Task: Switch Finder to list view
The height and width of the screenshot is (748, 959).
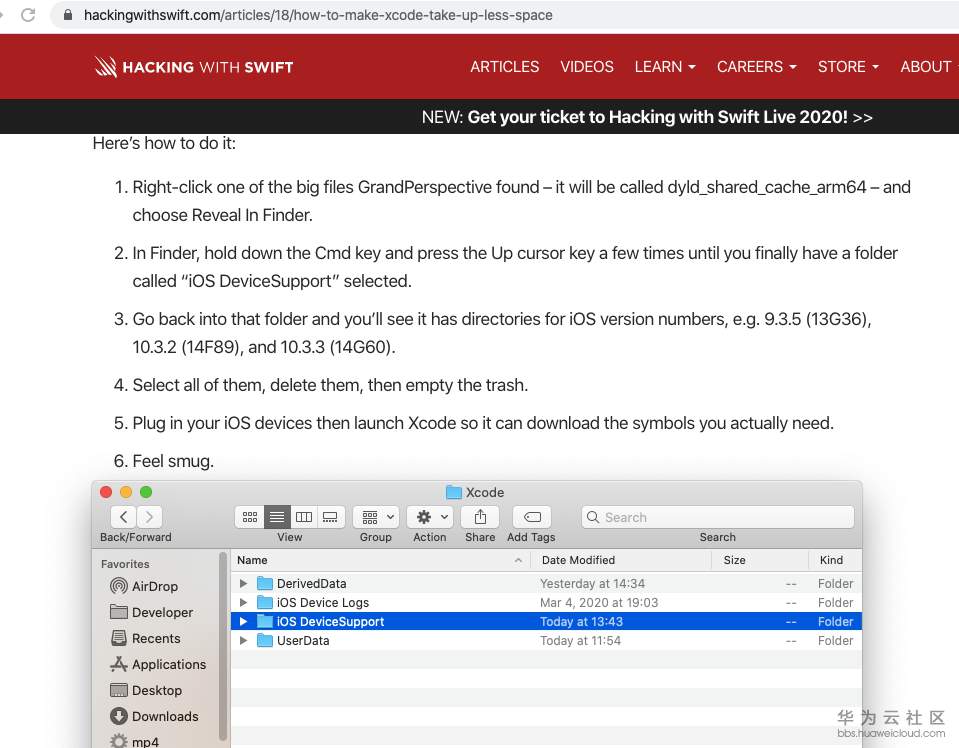Action: pos(276,517)
